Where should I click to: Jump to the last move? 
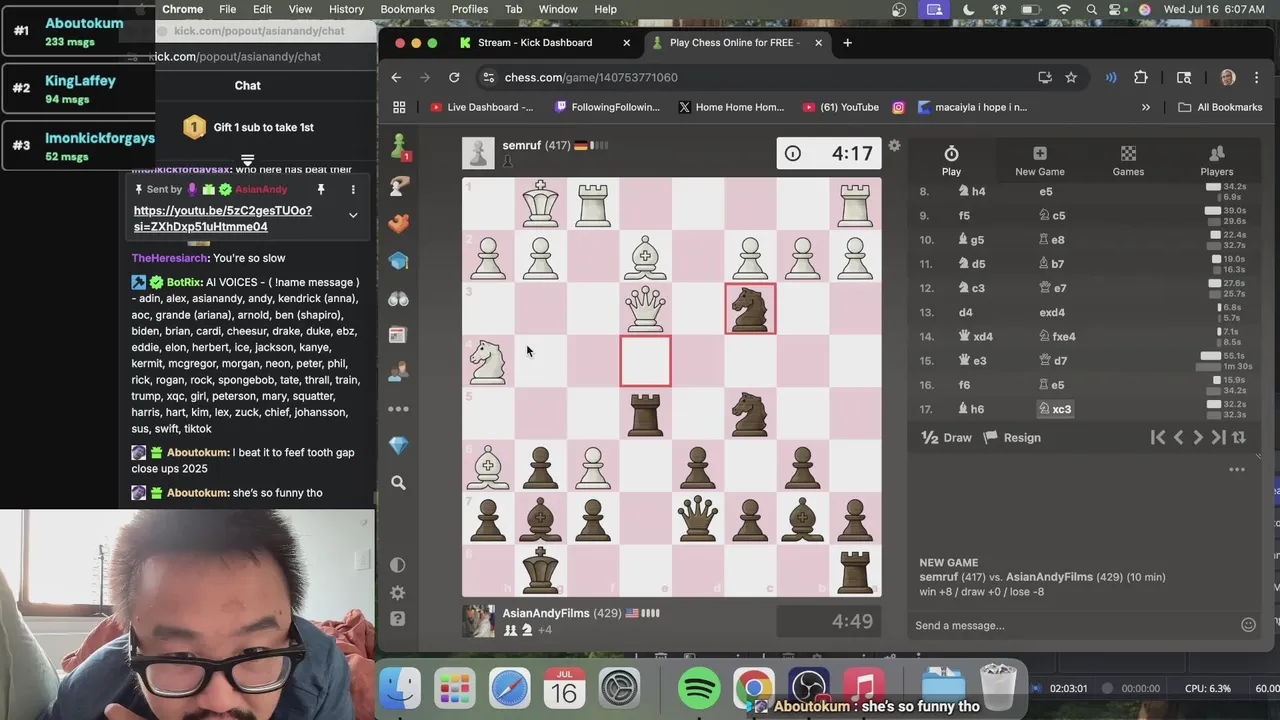click(1218, 437)
